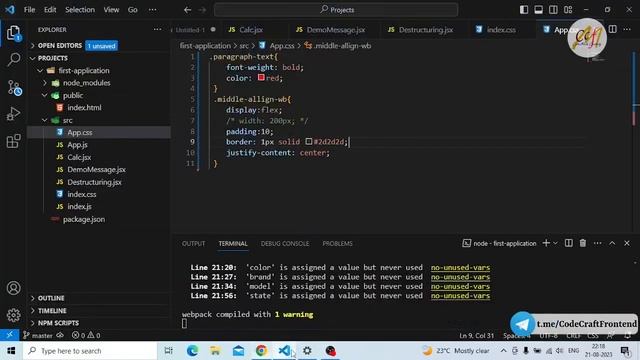Switch to the Destructuring.jsx tab
This screenshot has width=640, height=360.
pos(426,29)
